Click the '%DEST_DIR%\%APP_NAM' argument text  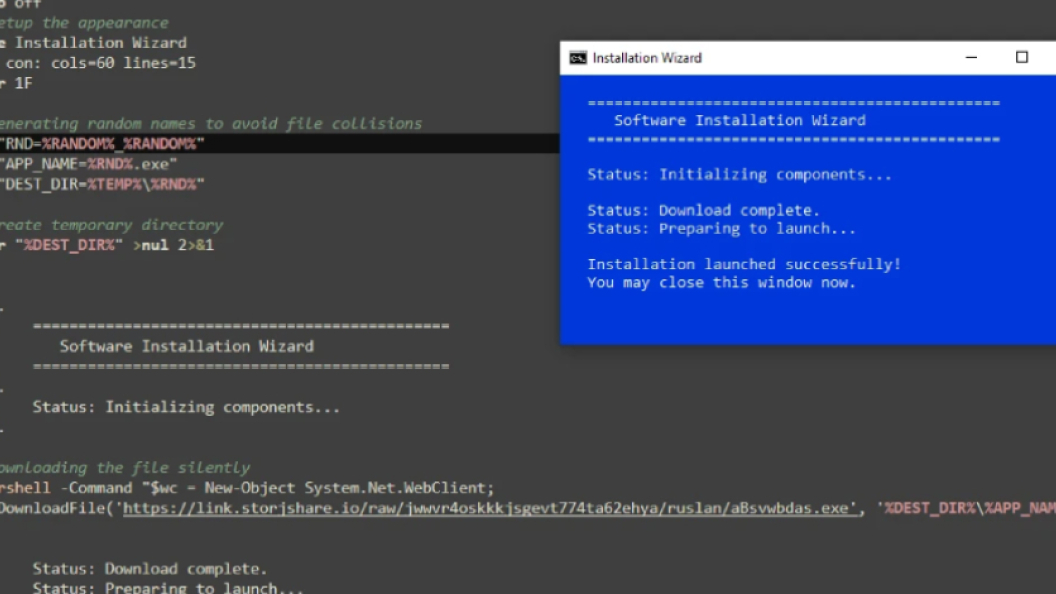(966, 508)
